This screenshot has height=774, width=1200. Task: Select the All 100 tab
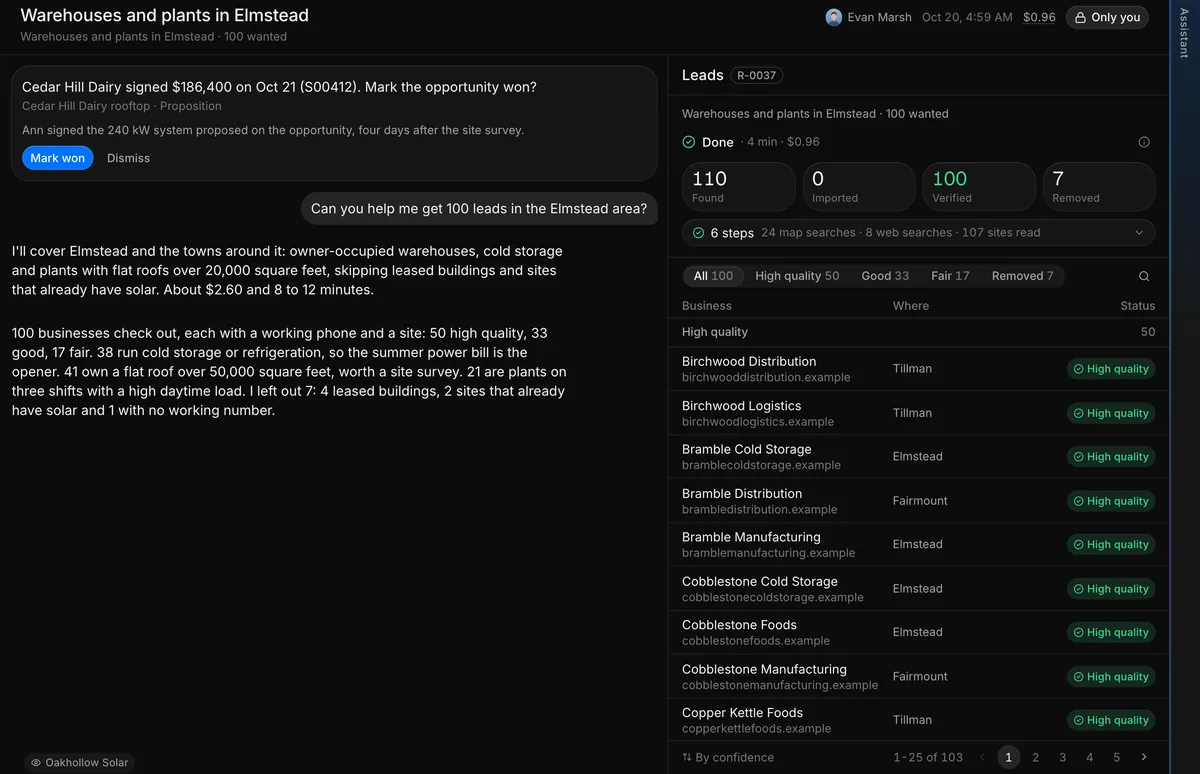(713, 276)
